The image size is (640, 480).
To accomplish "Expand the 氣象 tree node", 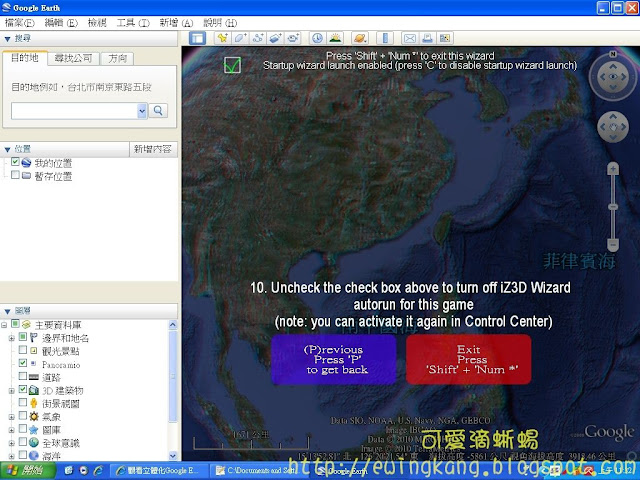I will 11,417.
